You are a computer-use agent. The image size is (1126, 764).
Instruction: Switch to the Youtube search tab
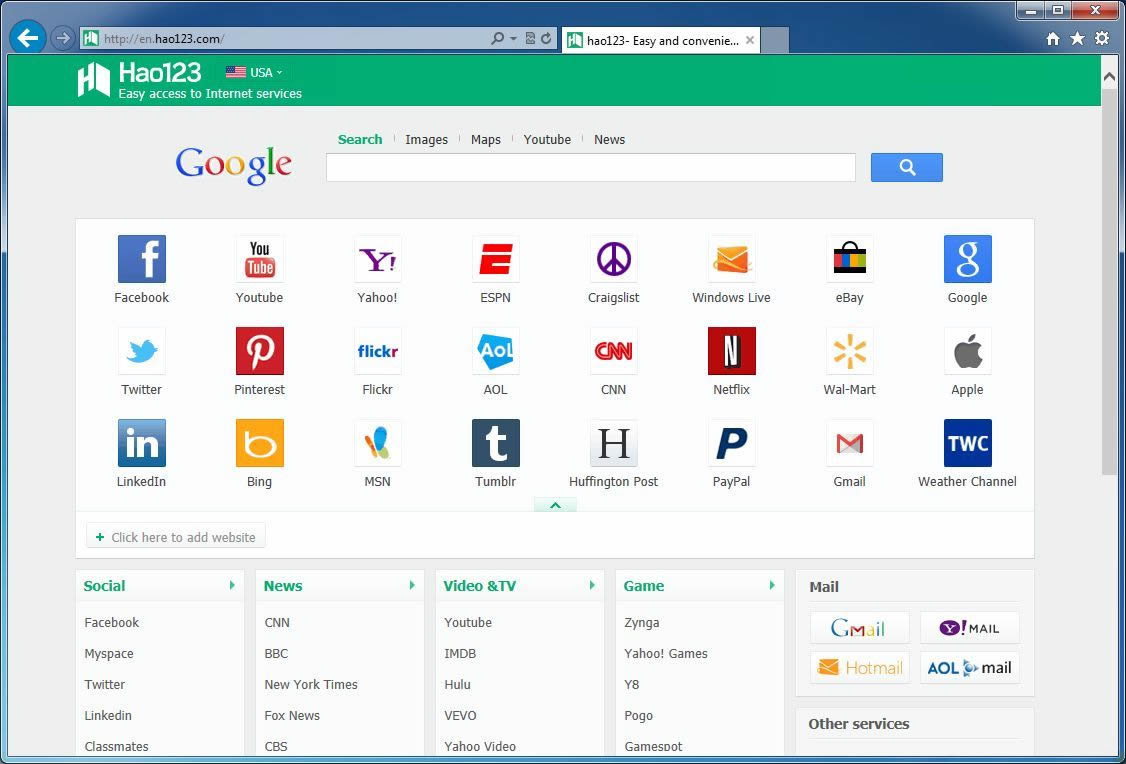(547, 139)
